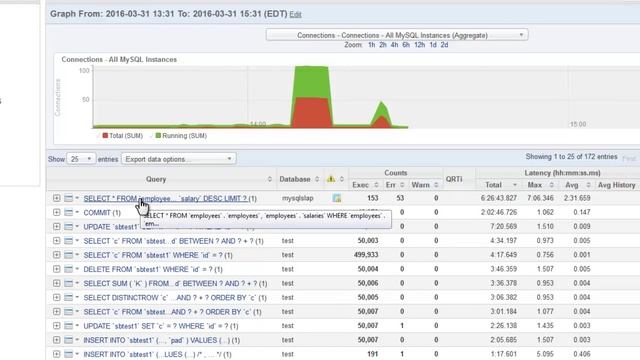Set graph zoom to 2d

[444, 45]
